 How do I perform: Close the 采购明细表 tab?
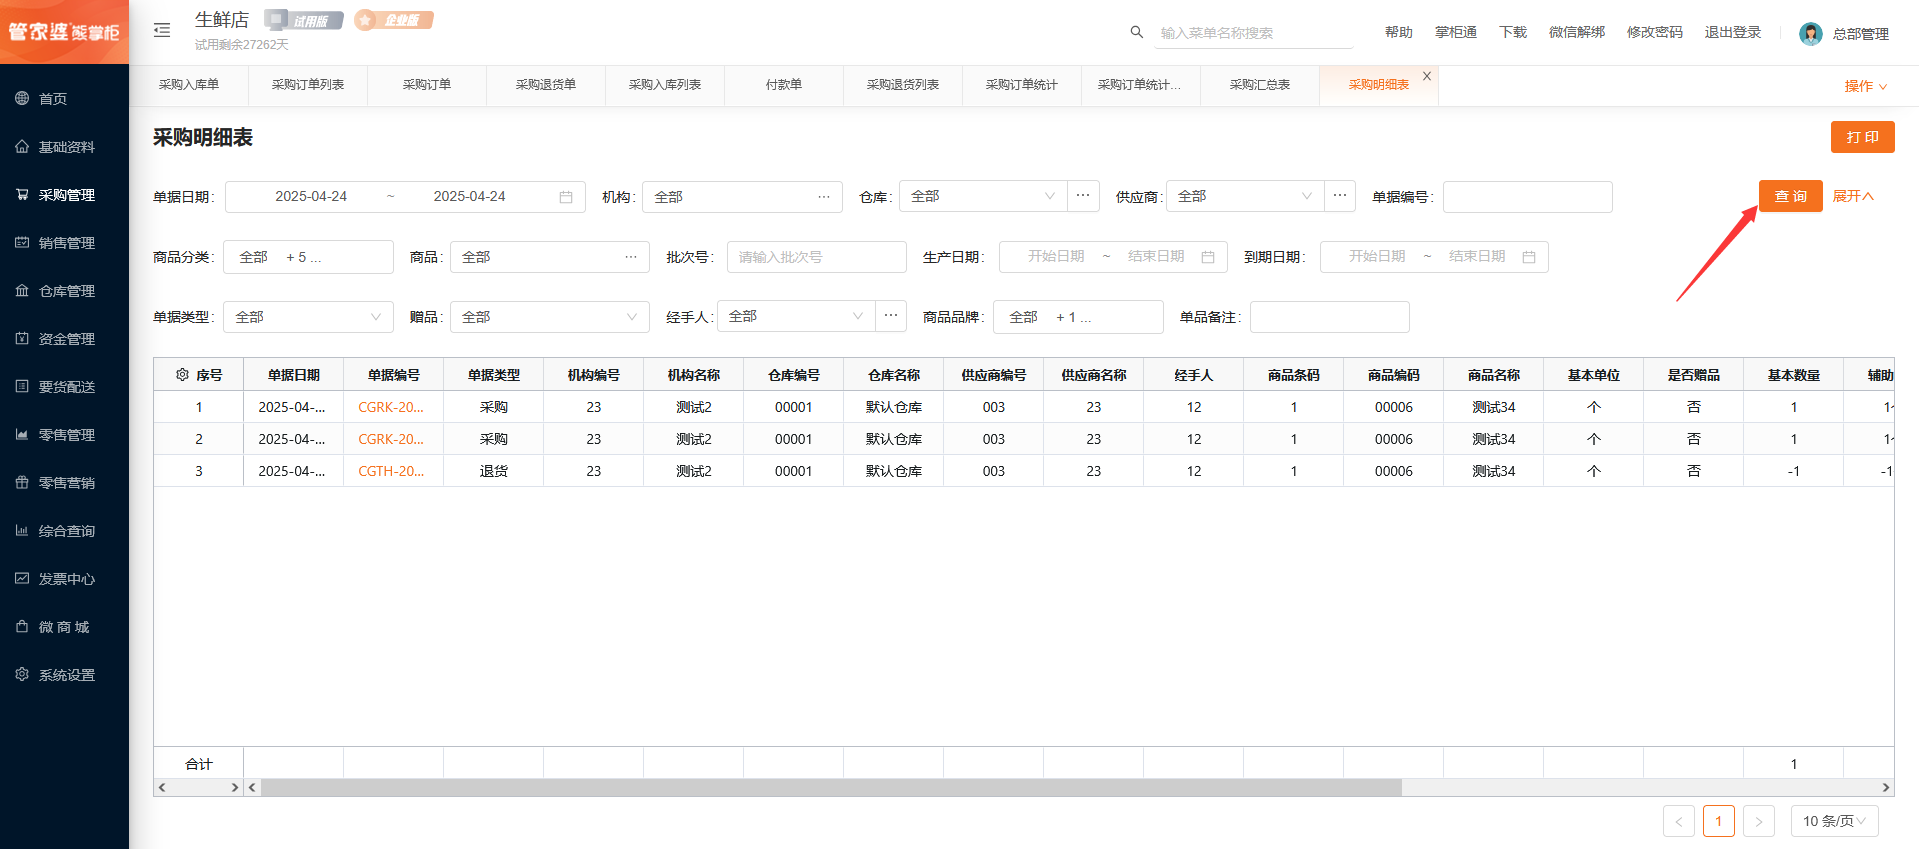pyautogui.click(x=1427, y=76)
